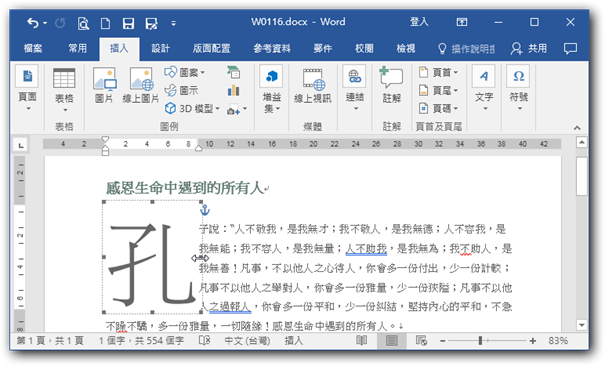Collapse the ribbon with the chevron
The image size is (605, 366).
click(x=577, y=128)
